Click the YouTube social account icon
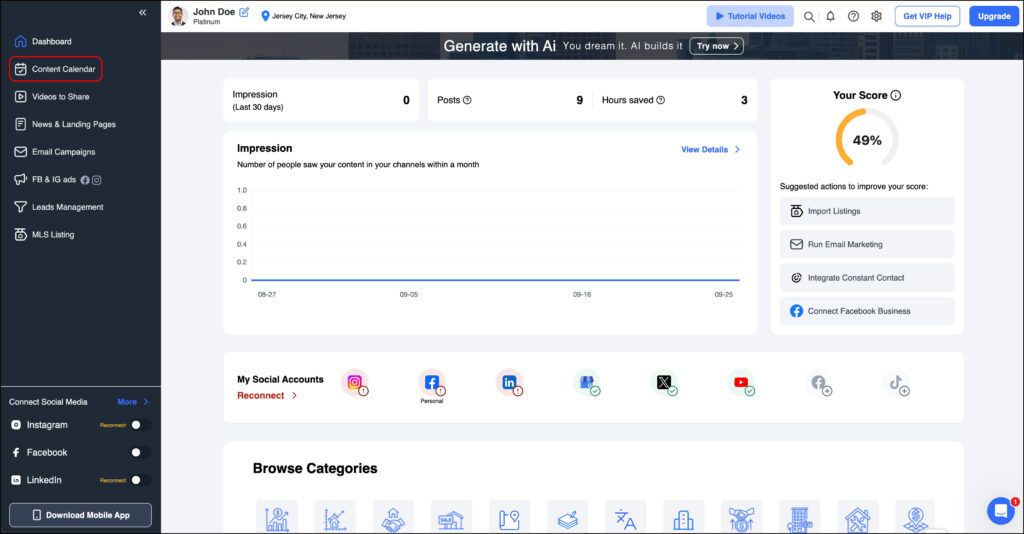The width and height of the screenshot is (1024, 534). click(741, 382)
